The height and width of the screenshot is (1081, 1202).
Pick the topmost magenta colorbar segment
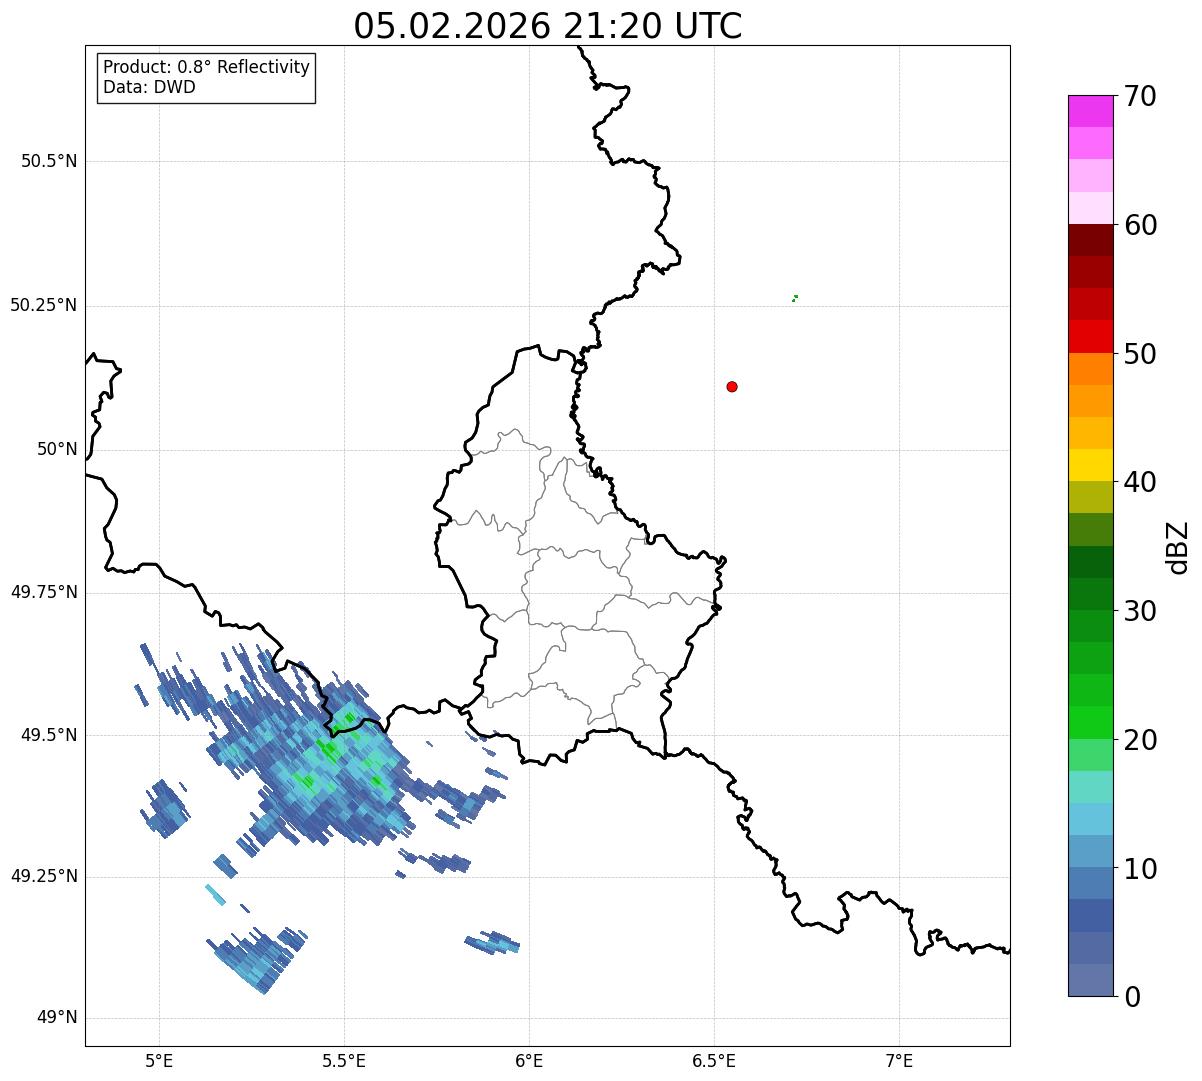[1091, 111]
